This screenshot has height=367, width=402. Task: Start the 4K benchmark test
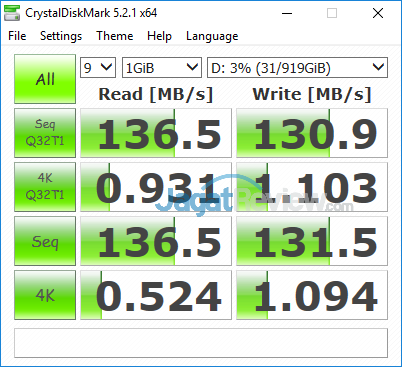45,295
